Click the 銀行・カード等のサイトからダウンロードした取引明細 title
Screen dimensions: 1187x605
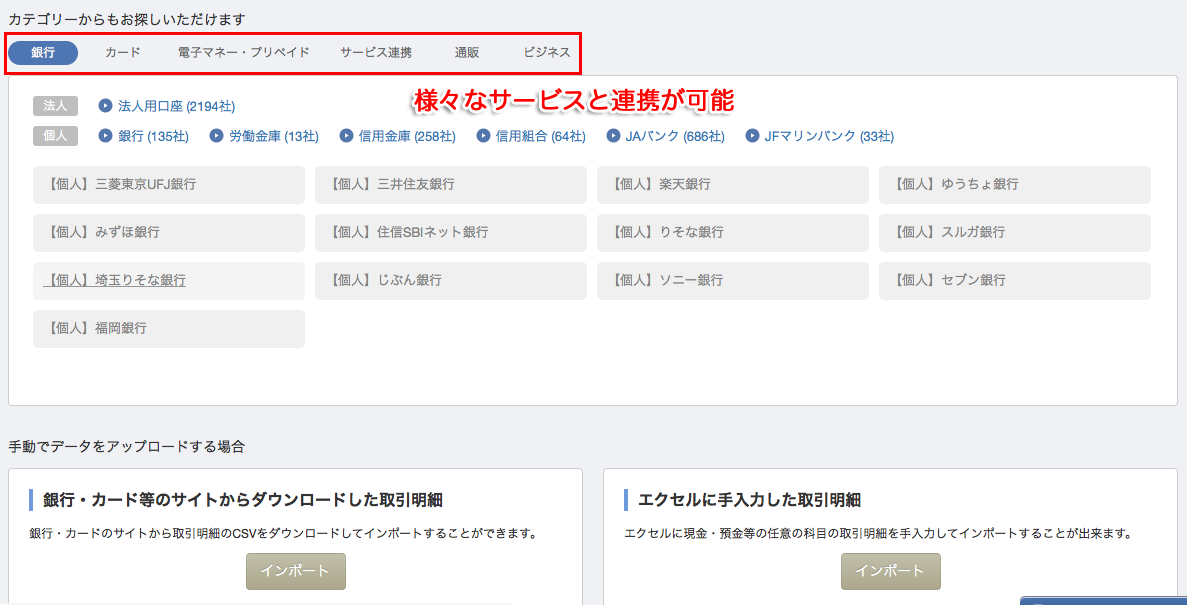pyautogui.click(x=242, y=501)
